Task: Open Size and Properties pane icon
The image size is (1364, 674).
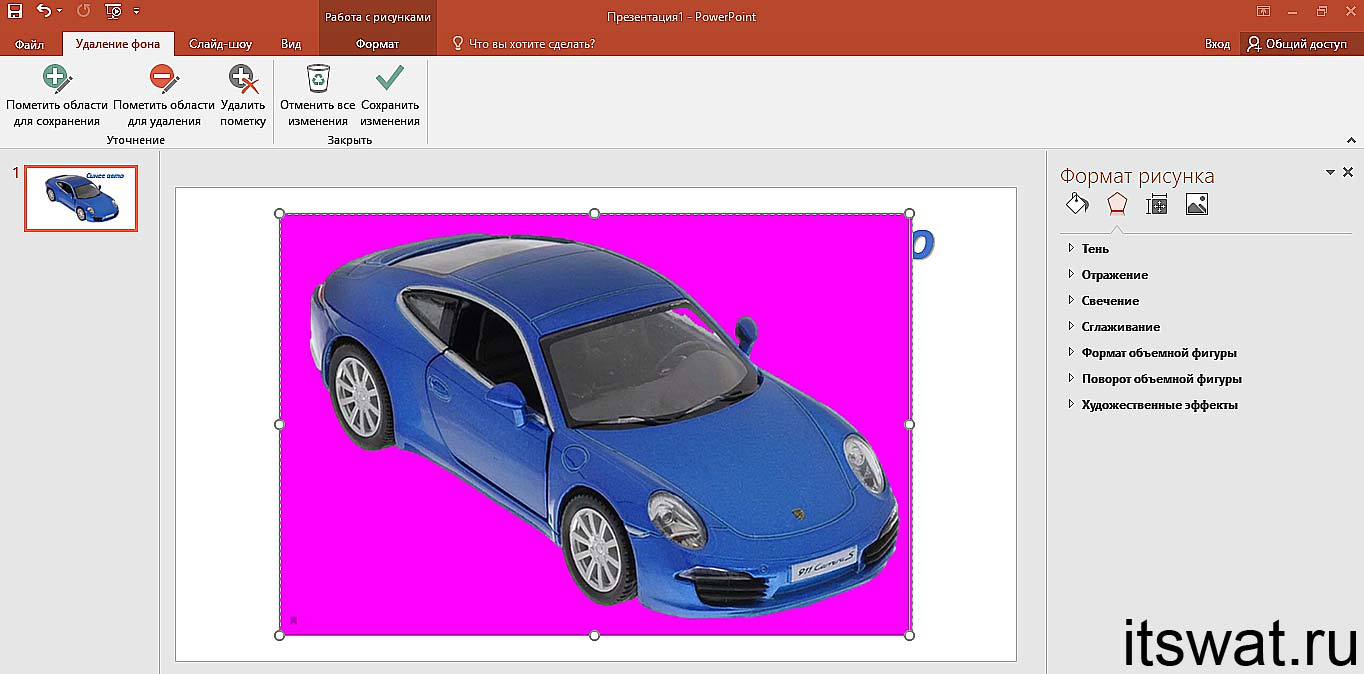Action: (1156, 204)
